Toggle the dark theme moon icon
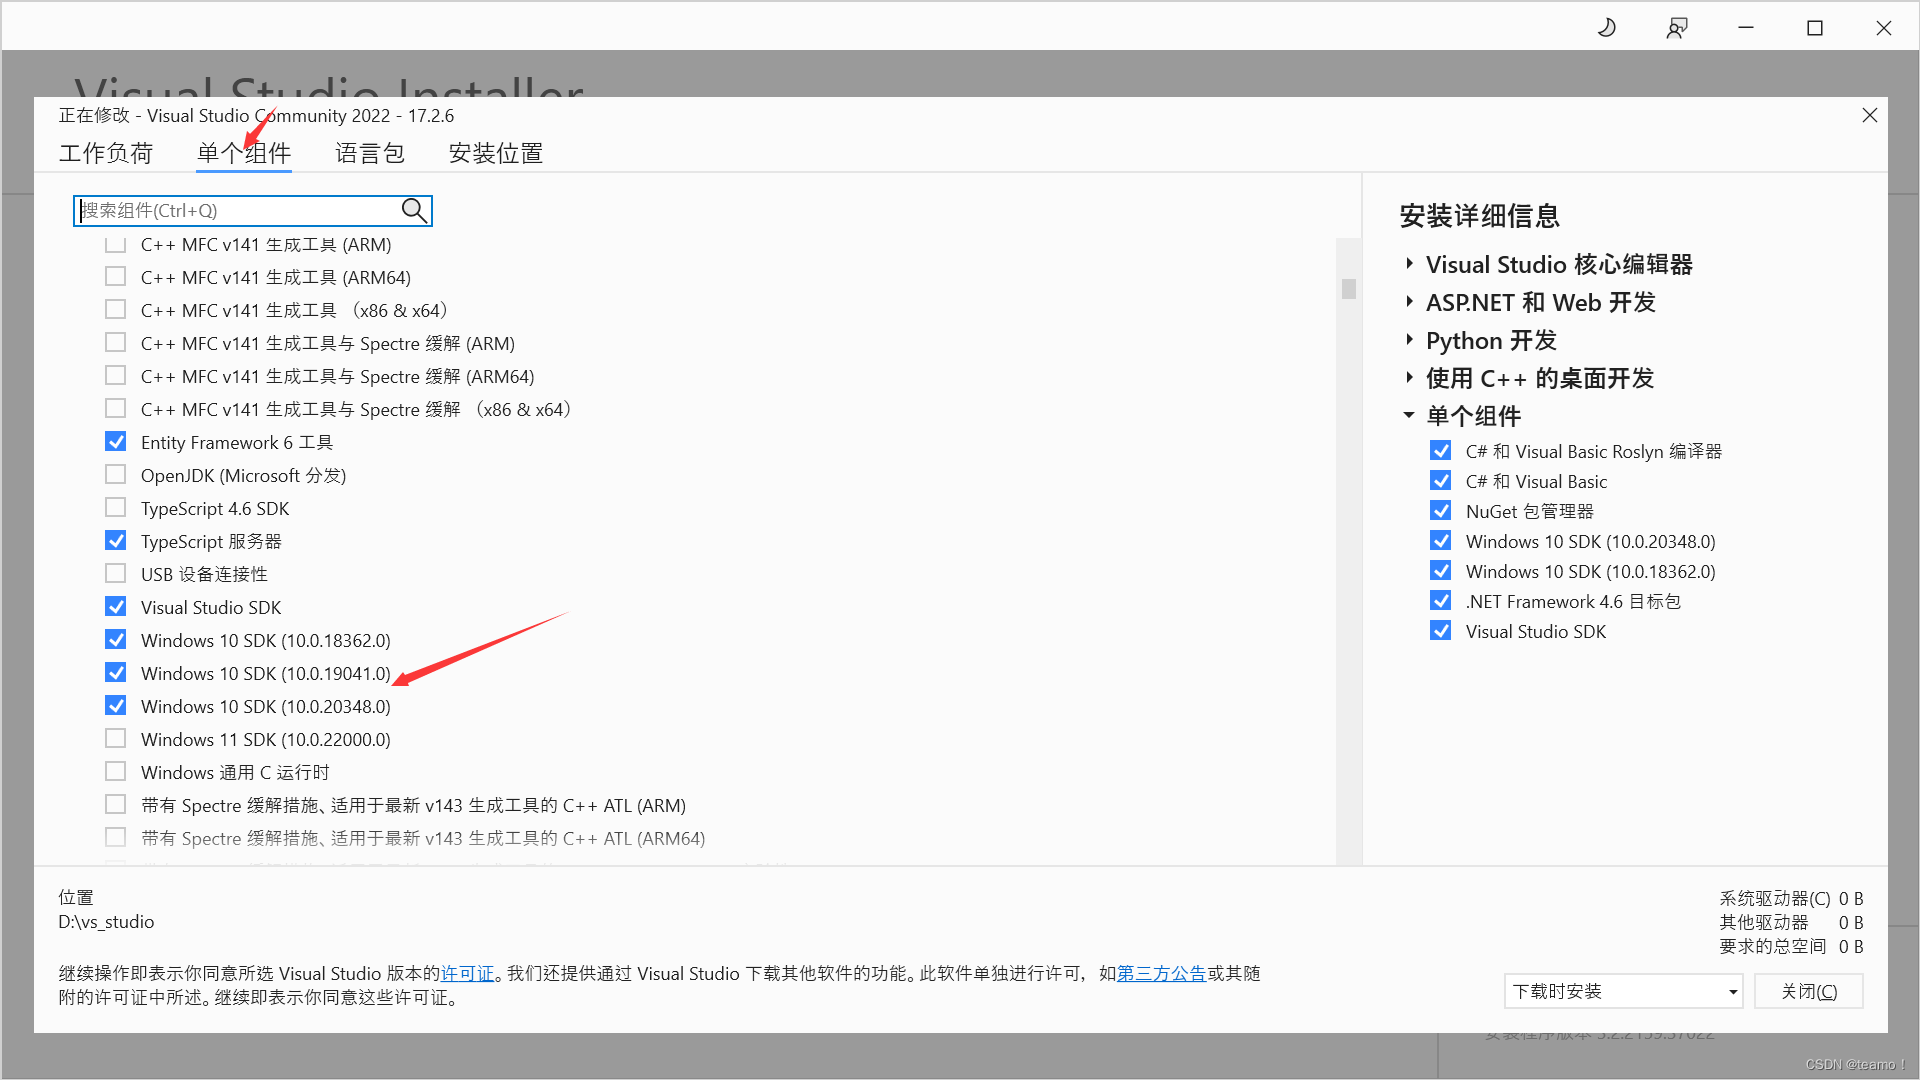 click(x=1607, y=28)
